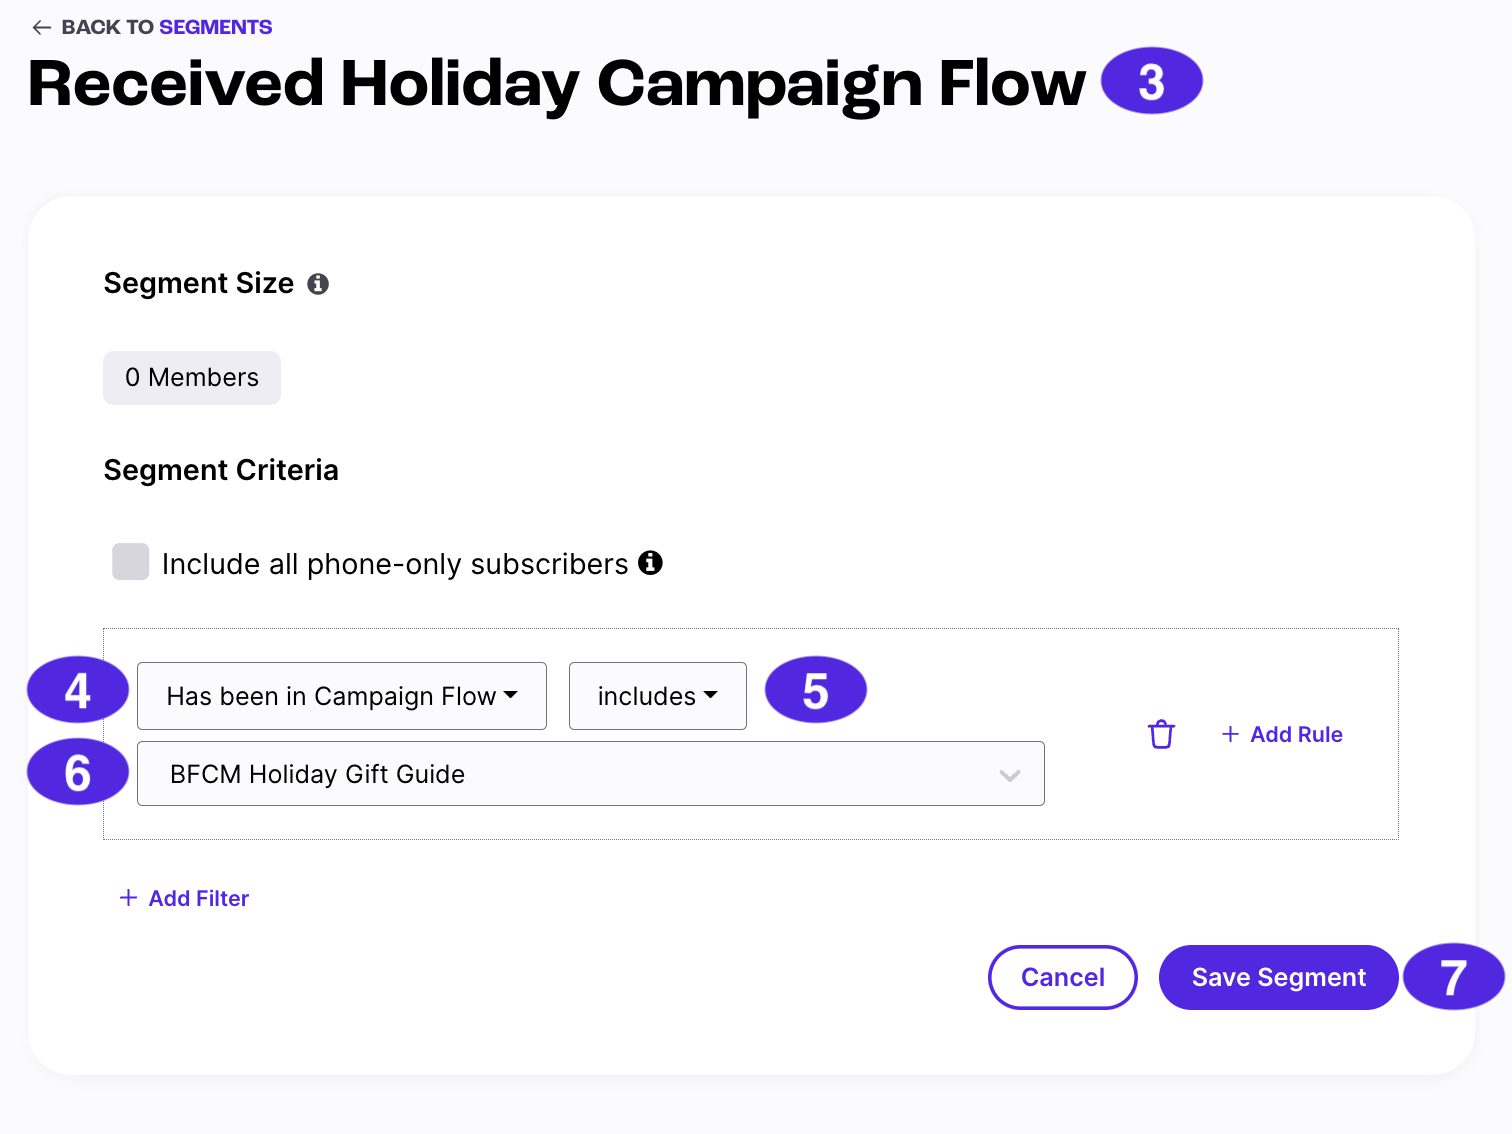1512x1134 pixels.
Task: Open the BFCM Holiday Gift Guide dropdown
Action: tap(590, 773)
